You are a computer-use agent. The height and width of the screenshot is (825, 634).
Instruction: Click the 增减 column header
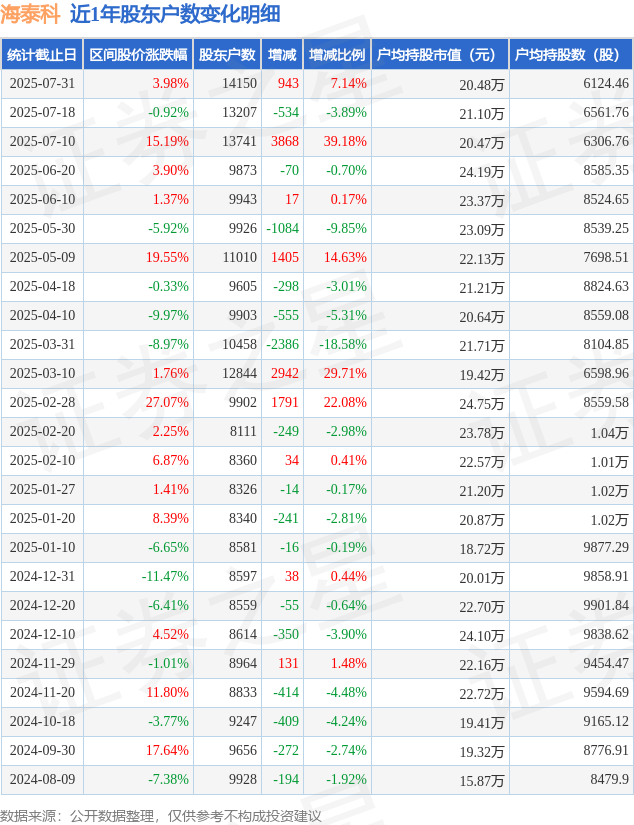pos(282,55)
